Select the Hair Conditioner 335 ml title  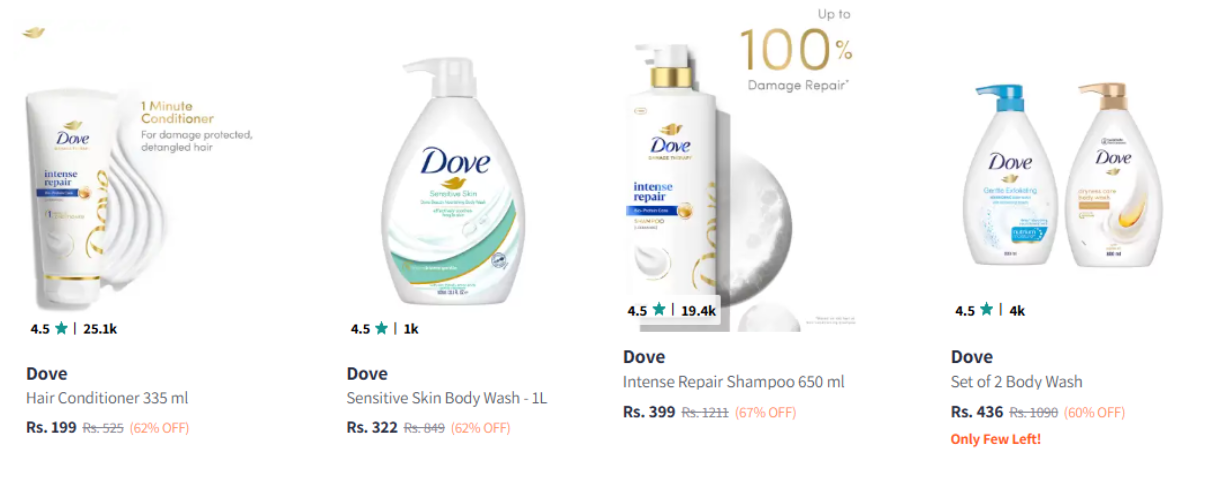[x=107, y=398]
